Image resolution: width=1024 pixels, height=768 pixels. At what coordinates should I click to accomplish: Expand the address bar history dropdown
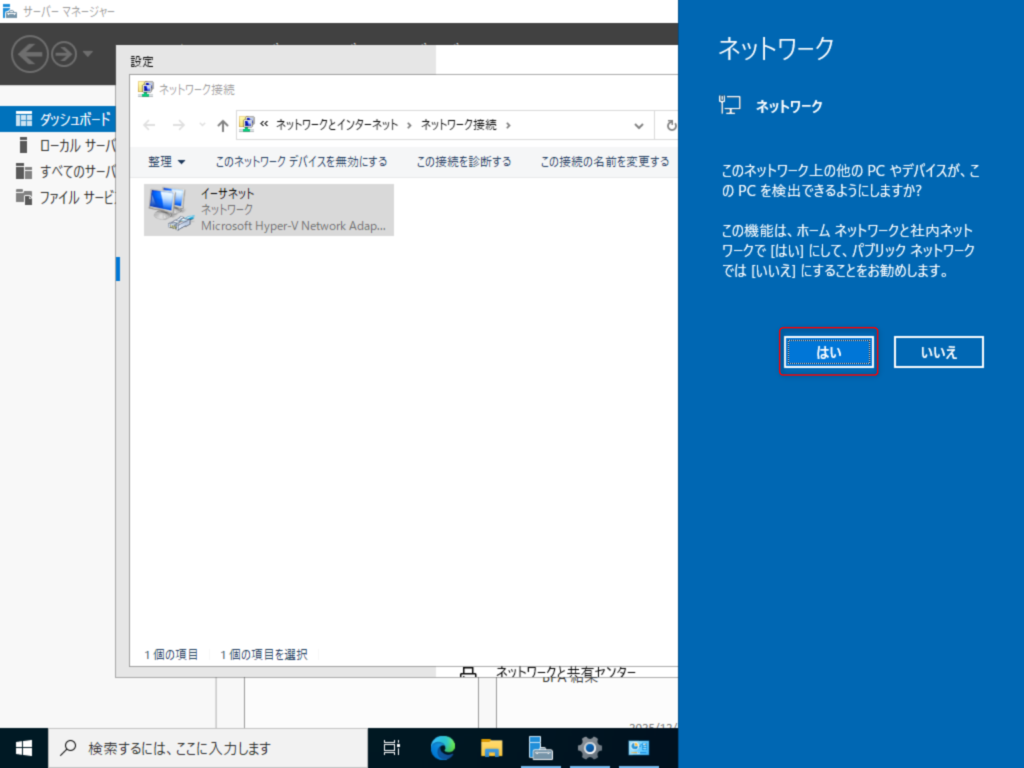tap(639, 125)
